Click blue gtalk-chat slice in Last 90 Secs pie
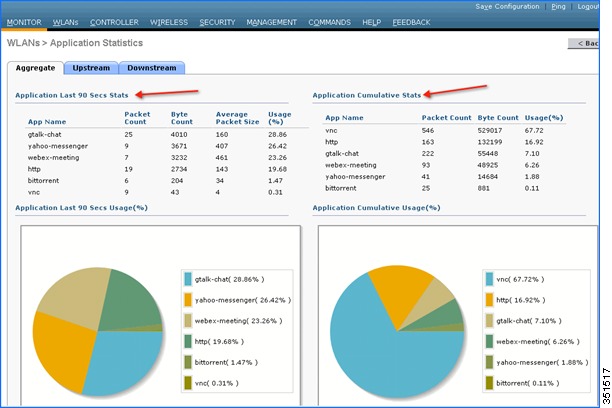The width and height of the screenshot is (612, 408). [x=125, y=361]
